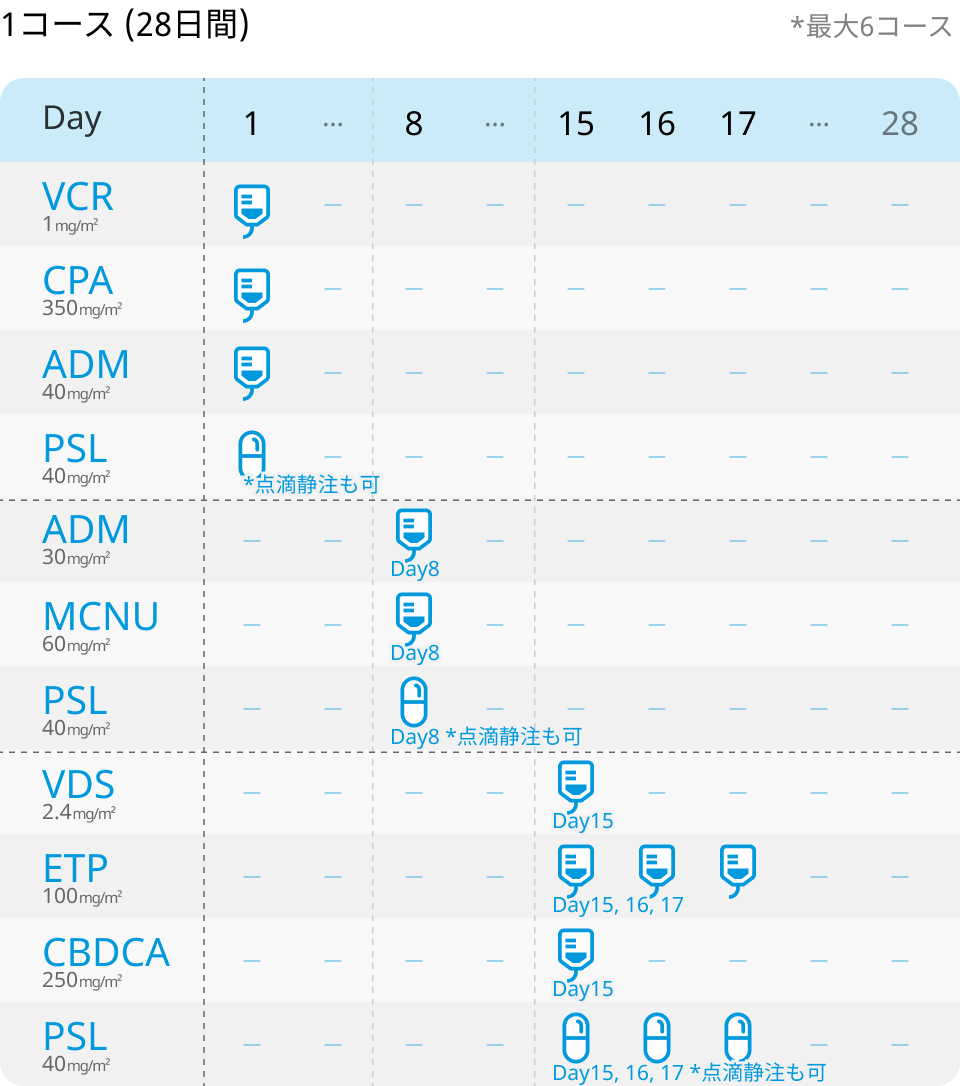Image resolution: width=960 pixels, height=1086 pixels.
Task: Click the VDS drug name label
Action: [x=78, y=785]
